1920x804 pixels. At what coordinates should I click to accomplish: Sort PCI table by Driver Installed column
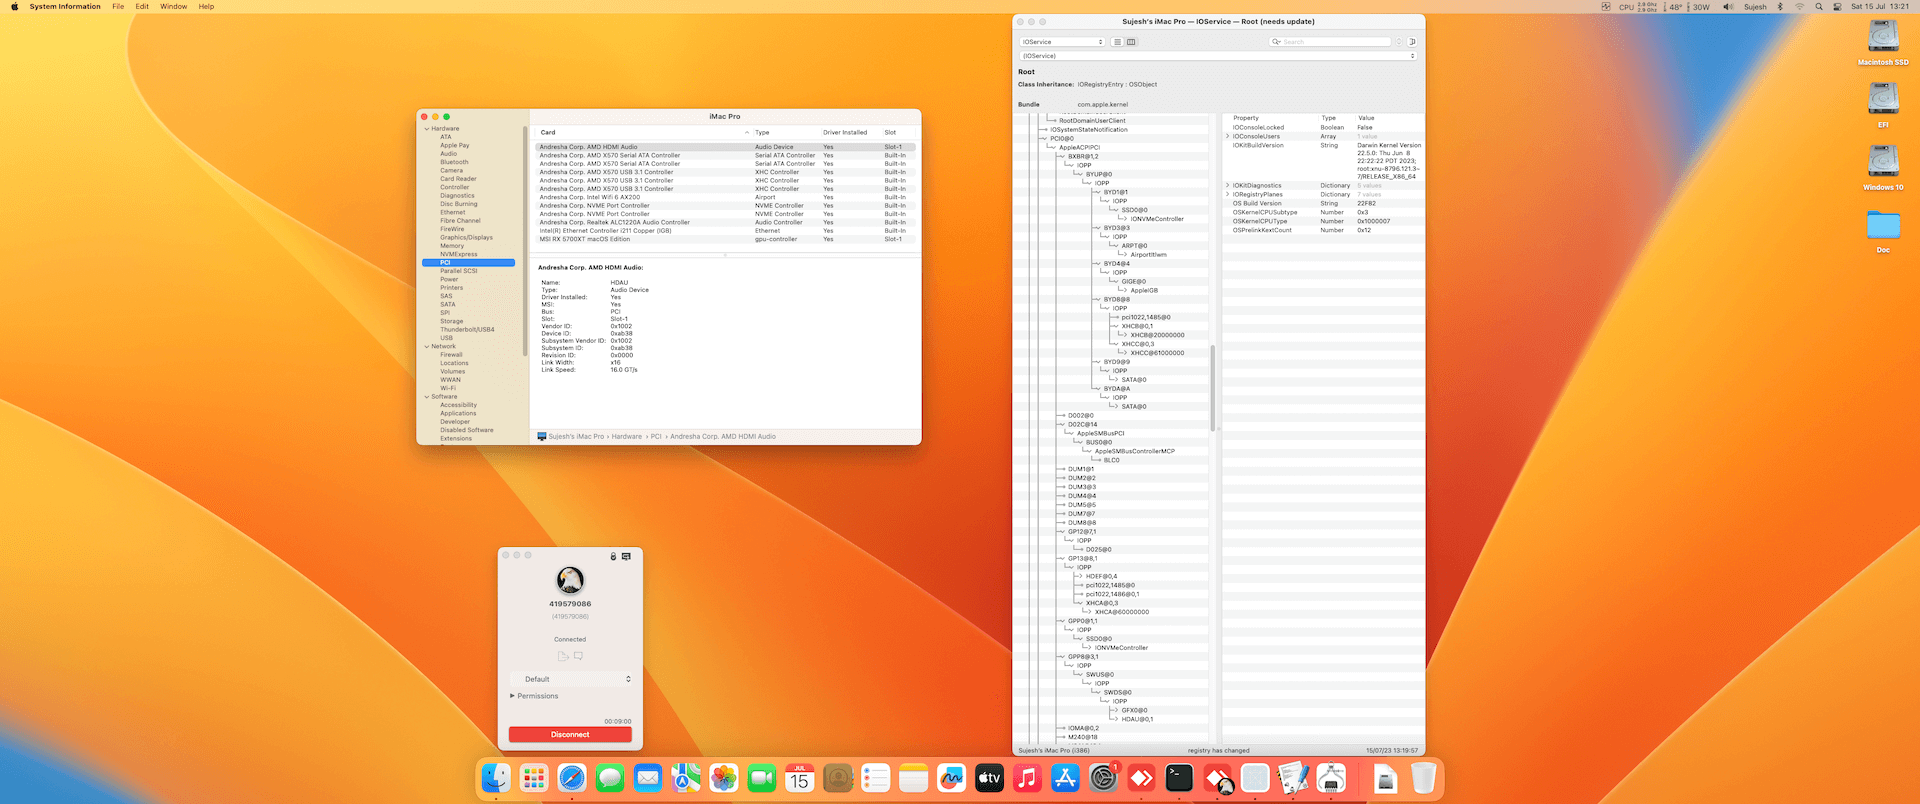coord(850,132)
